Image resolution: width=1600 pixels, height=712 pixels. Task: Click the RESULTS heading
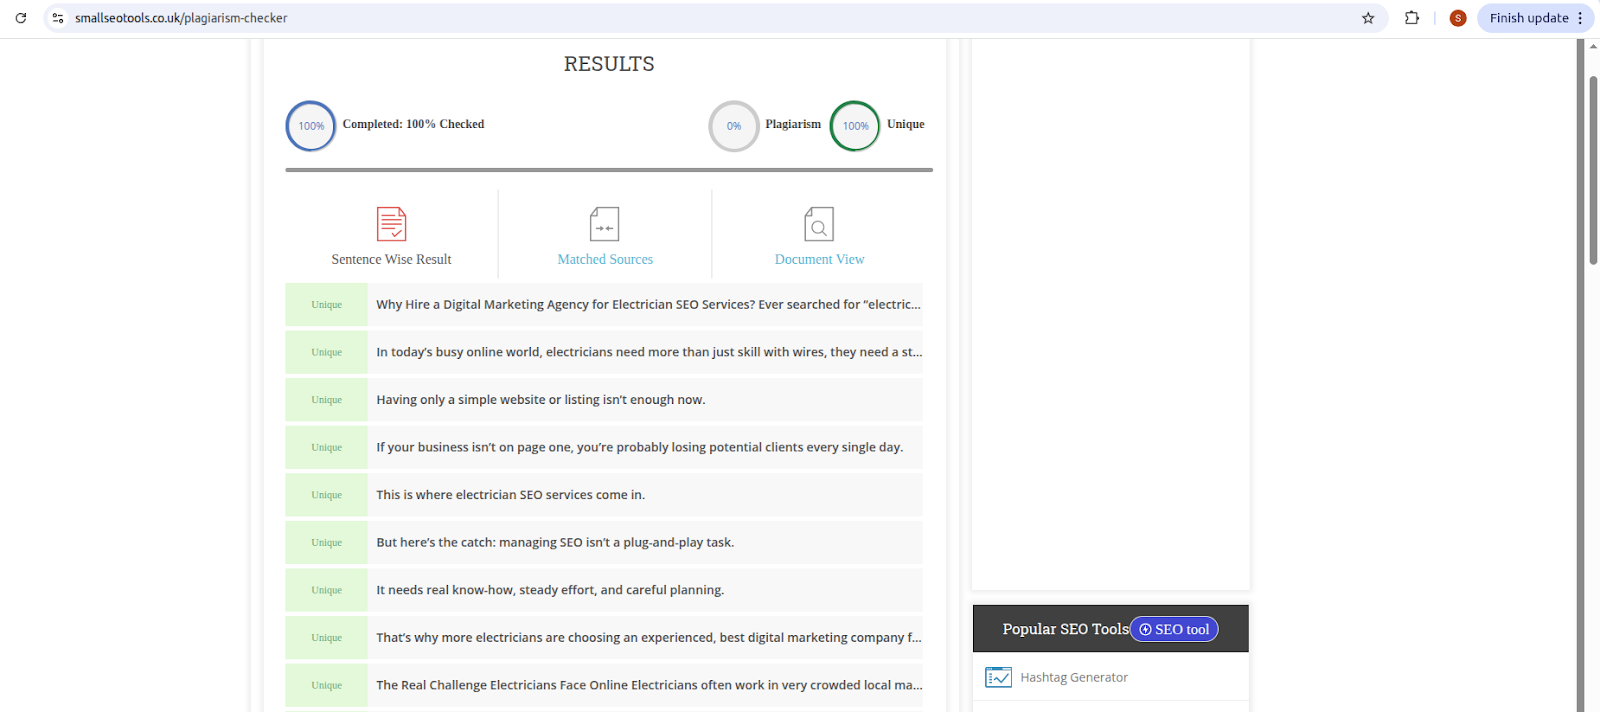[609, 64]
